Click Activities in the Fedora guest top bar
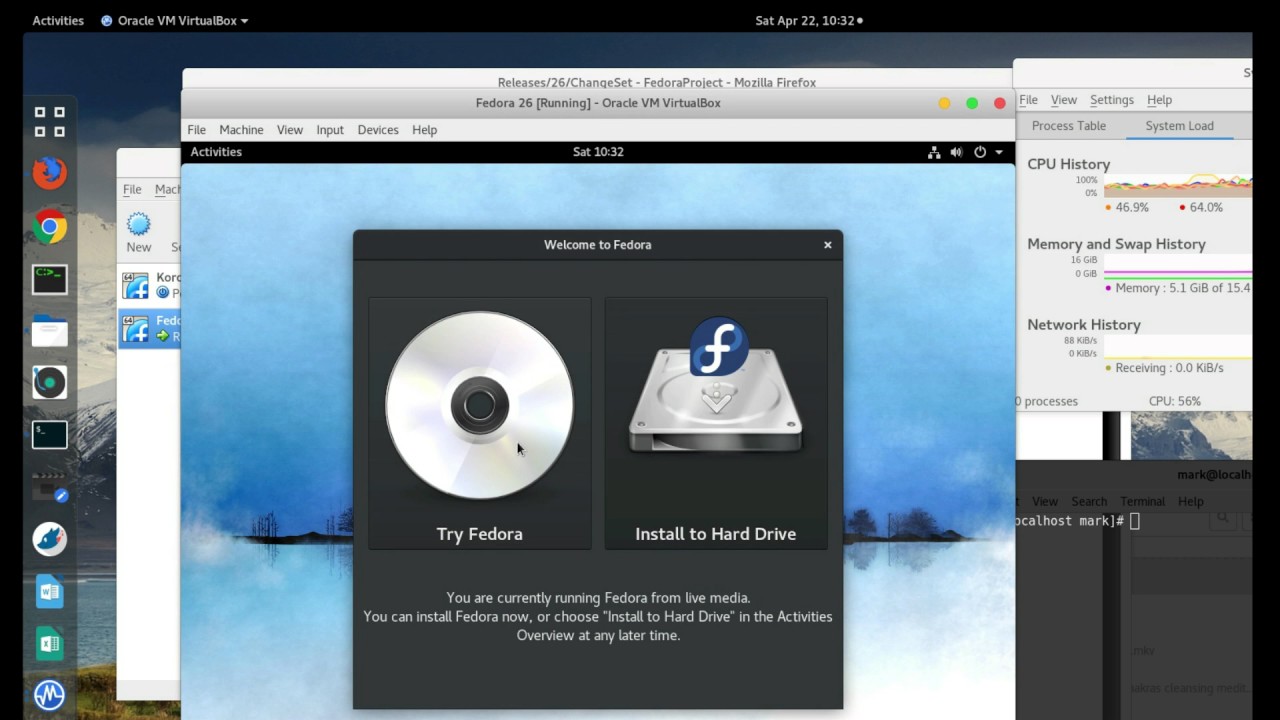The height and width of the screenshot is (720, 1280). 216,152
